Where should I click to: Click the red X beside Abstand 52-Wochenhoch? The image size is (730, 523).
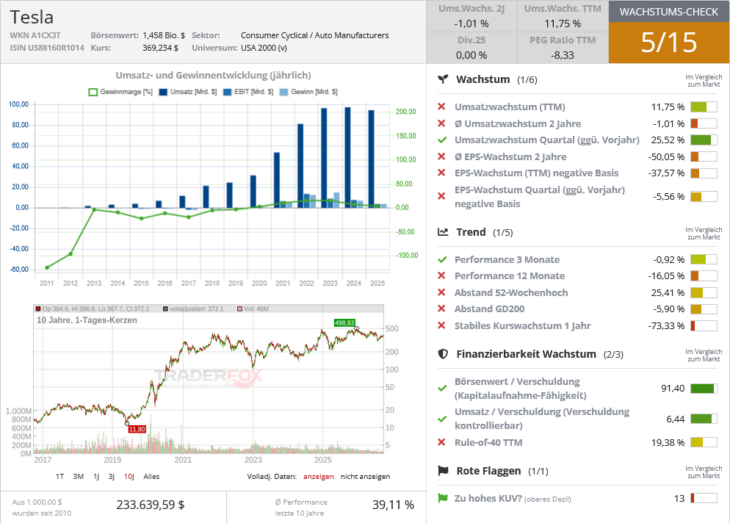tap(441, 292)
